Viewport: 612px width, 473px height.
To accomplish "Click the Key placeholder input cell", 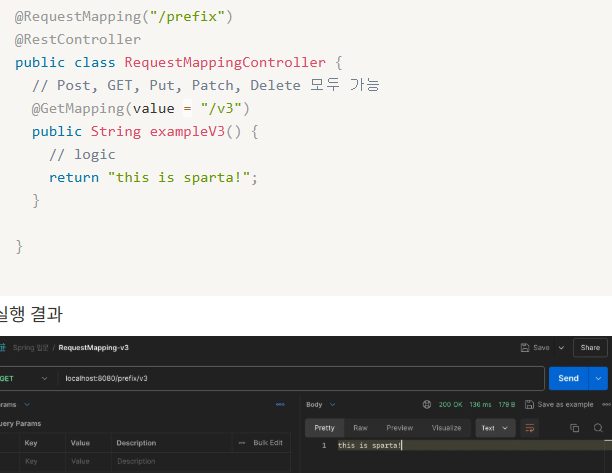I will (x=43, y=461).
